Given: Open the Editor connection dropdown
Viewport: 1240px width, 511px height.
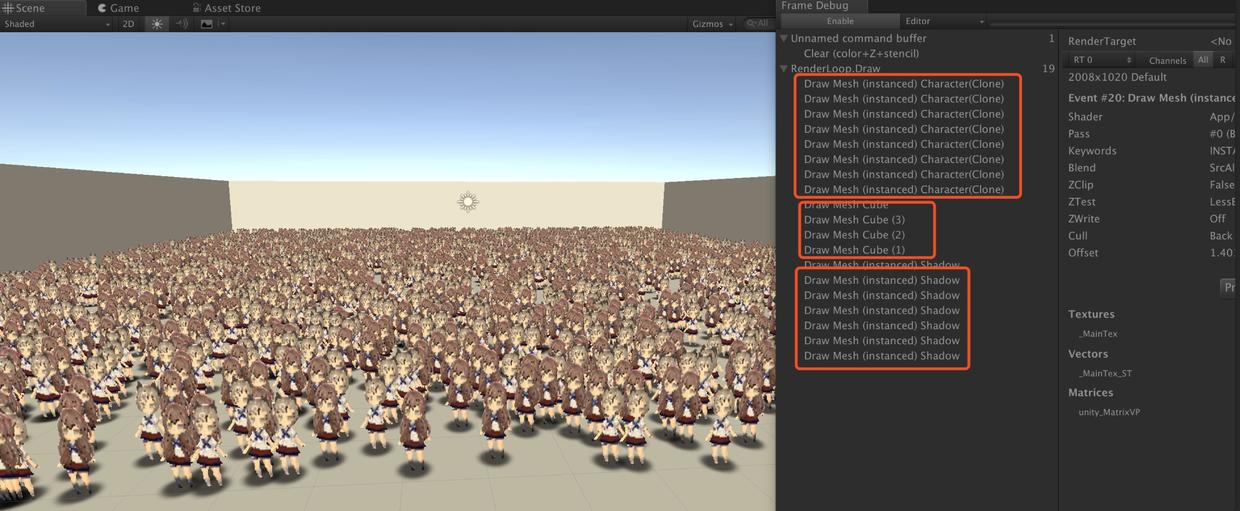Looking at the screenshot, I should pos(944,21).
